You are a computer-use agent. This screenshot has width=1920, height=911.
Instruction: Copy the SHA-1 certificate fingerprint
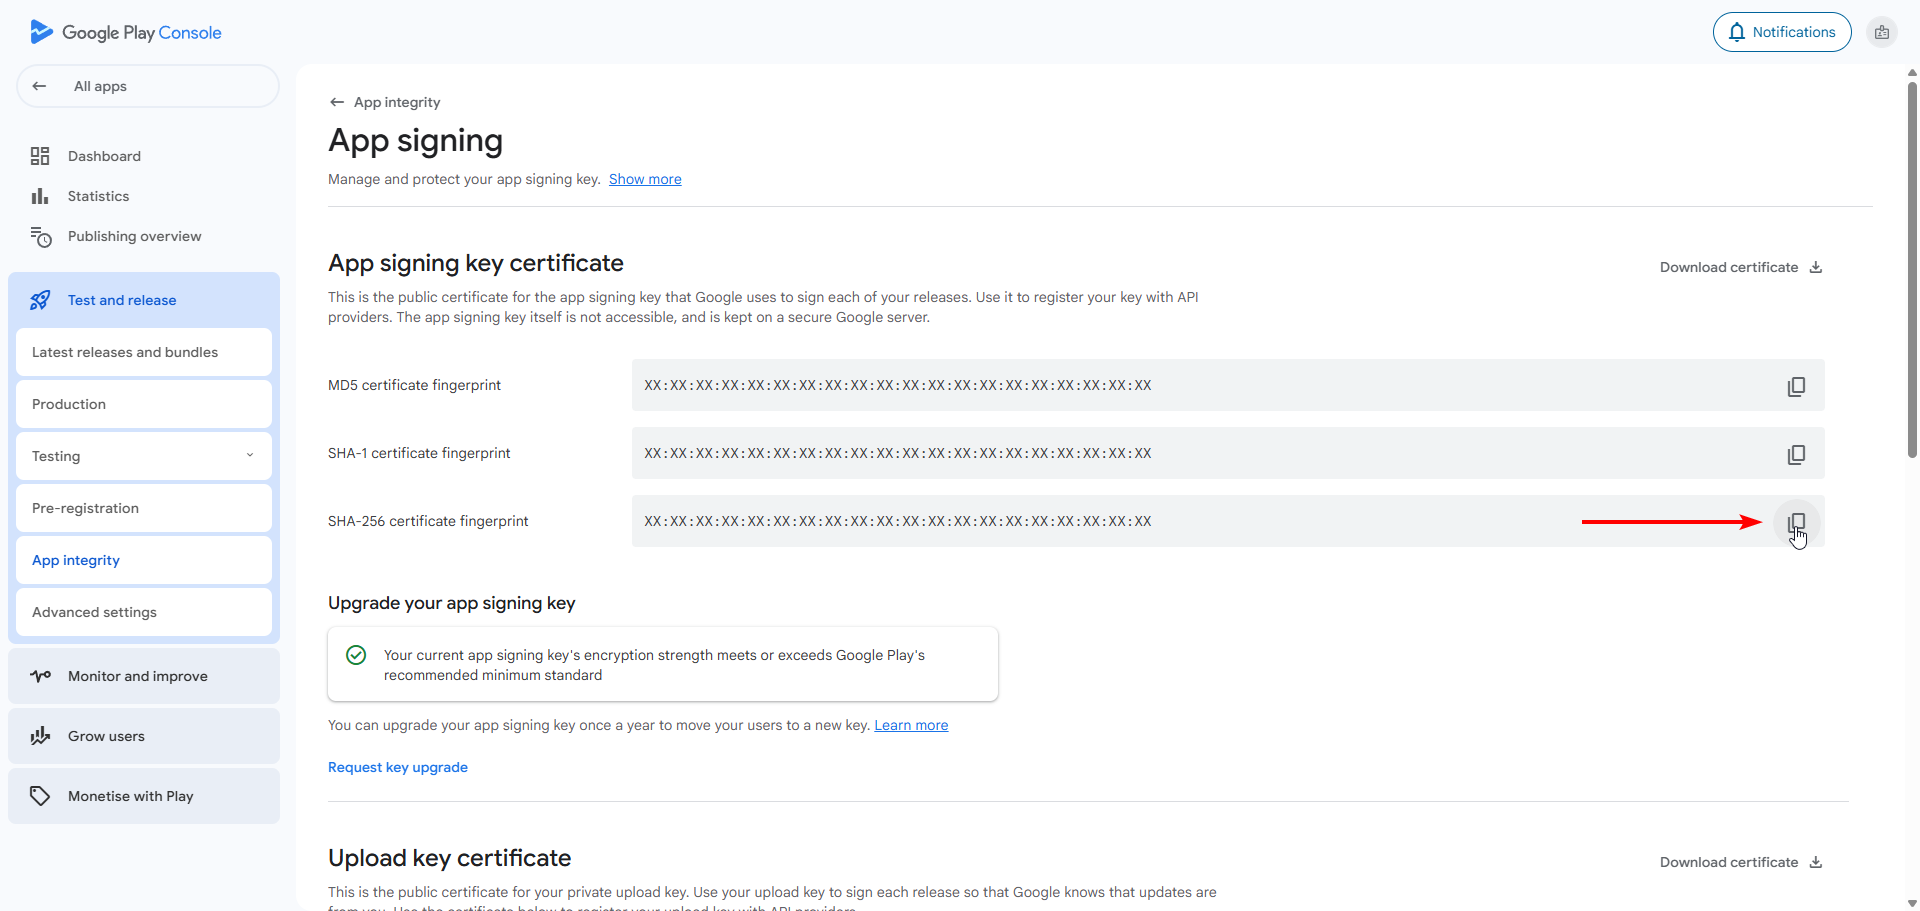click(1796, 454)
